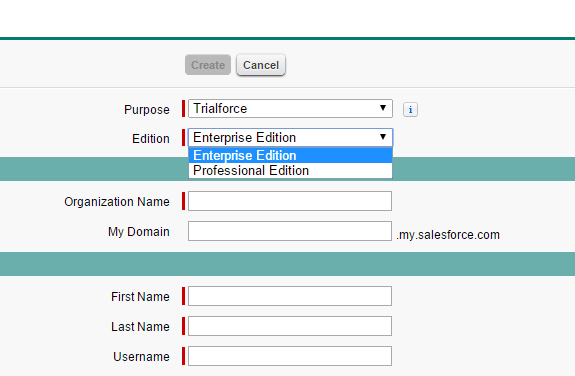The width and height of the screenshot is (575, 376).
Task: Cancel the org creation form
Action: click(x=261, y=65)
